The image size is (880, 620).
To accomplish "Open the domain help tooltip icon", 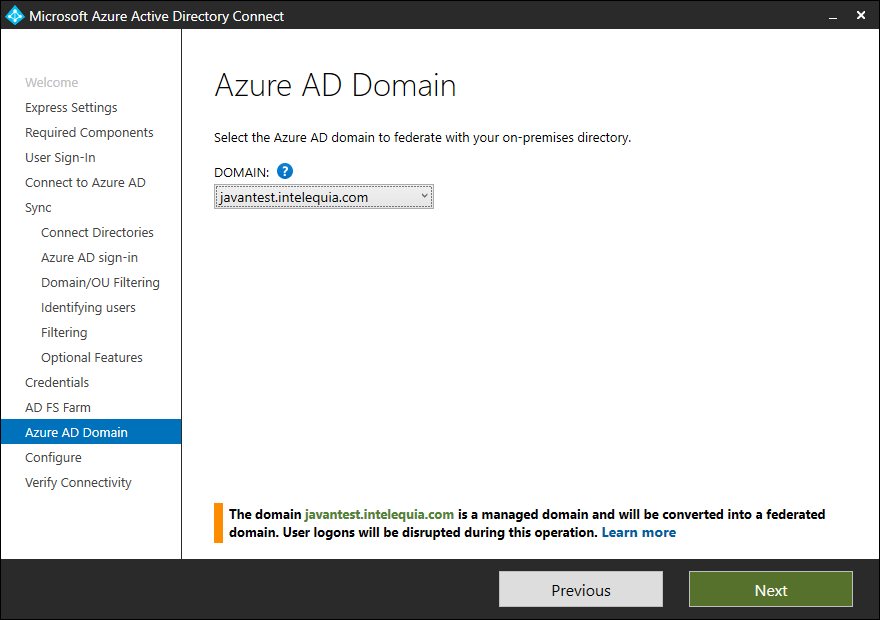I will (284, 171).
